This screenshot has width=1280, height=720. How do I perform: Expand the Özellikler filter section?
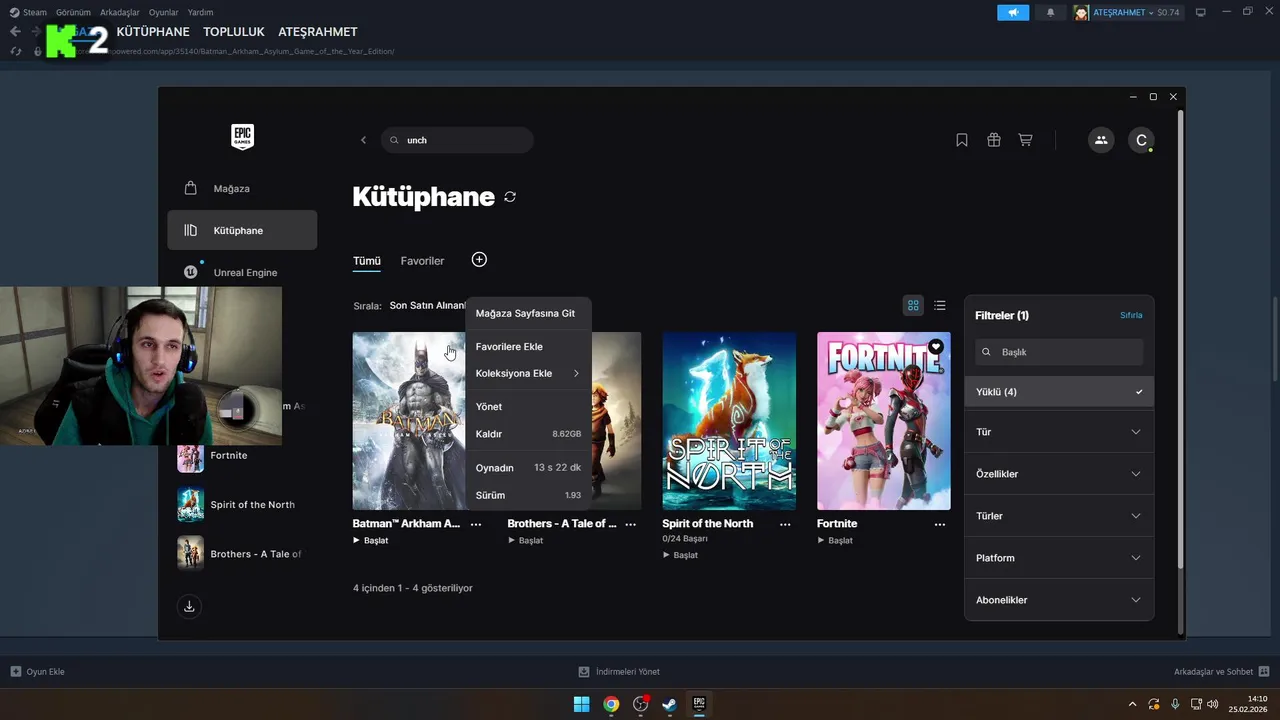(1059, 474)
